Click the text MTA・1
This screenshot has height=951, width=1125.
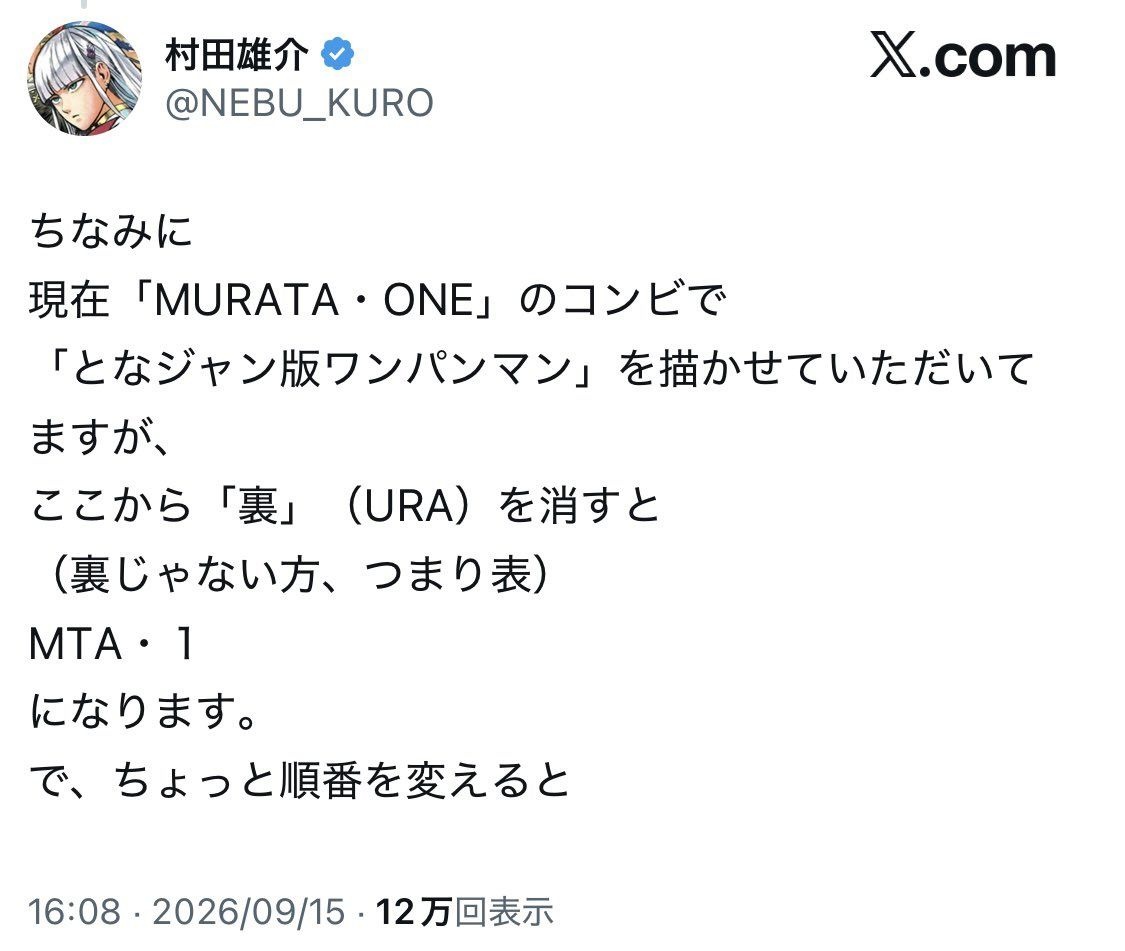tap(111, 644)
